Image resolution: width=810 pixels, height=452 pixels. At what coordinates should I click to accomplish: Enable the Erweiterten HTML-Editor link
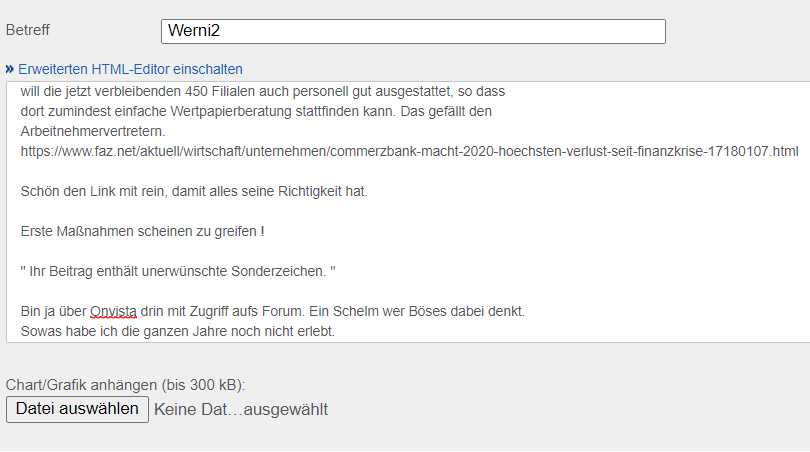point(130,69)
